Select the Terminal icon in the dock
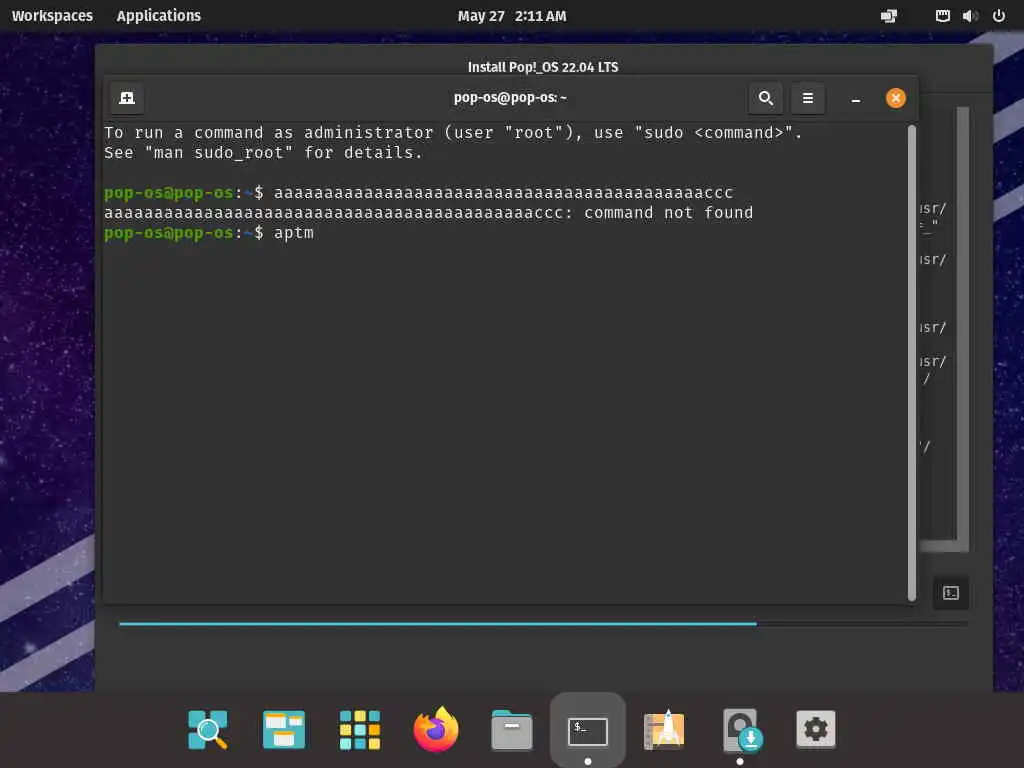1024x768 pixels. (588, 731)
